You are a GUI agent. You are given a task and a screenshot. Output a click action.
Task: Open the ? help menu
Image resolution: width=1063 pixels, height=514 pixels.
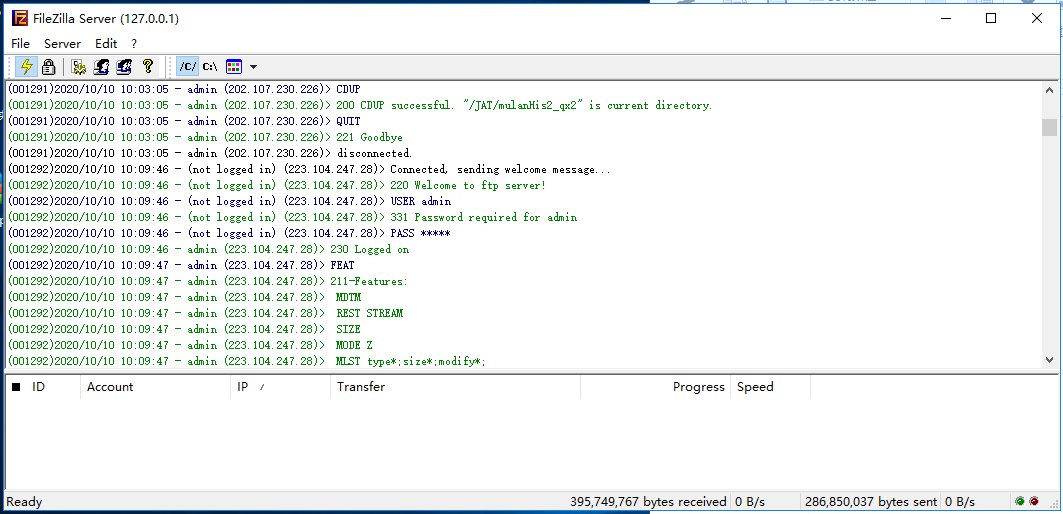click(x=134, y=43)
